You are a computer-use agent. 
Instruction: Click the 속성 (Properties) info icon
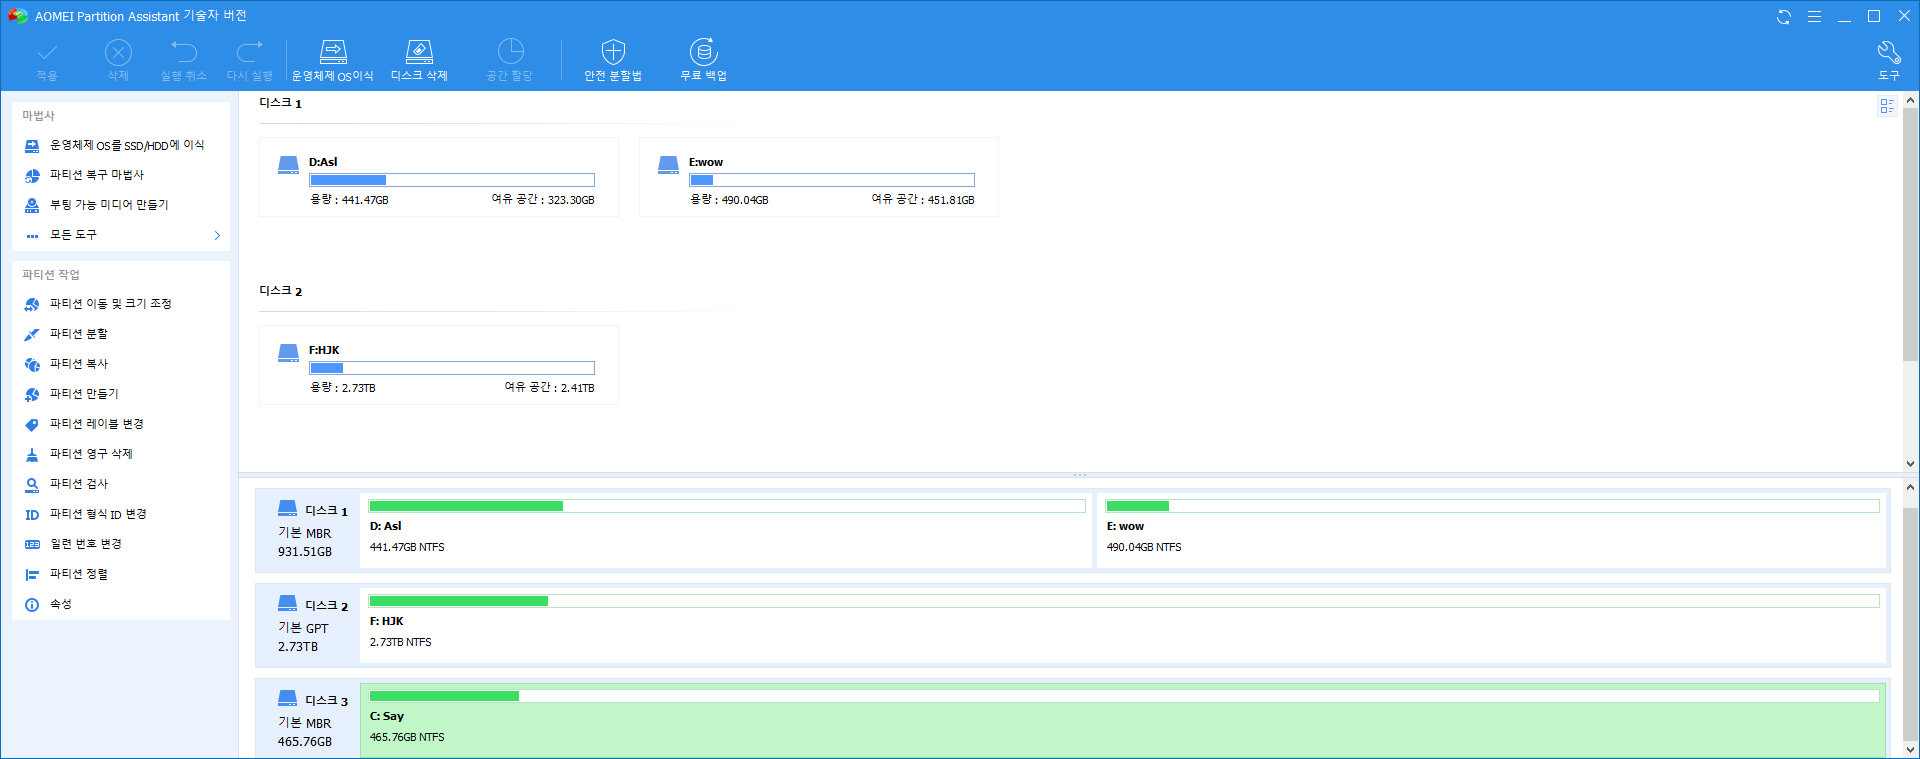(x=32, y=604)
